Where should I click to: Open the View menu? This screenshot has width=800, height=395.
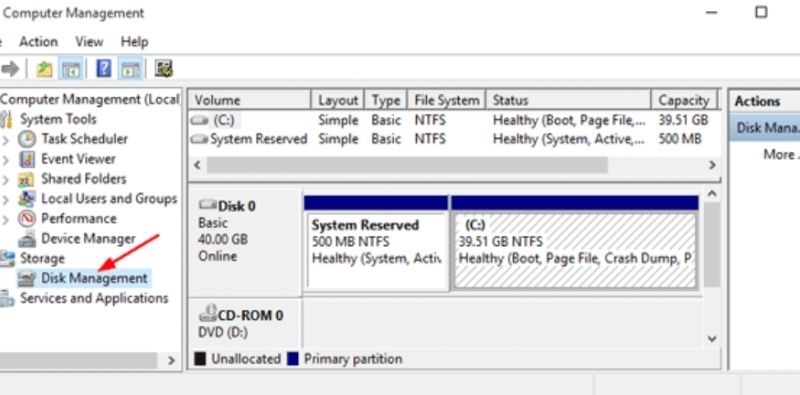[89, 41]
